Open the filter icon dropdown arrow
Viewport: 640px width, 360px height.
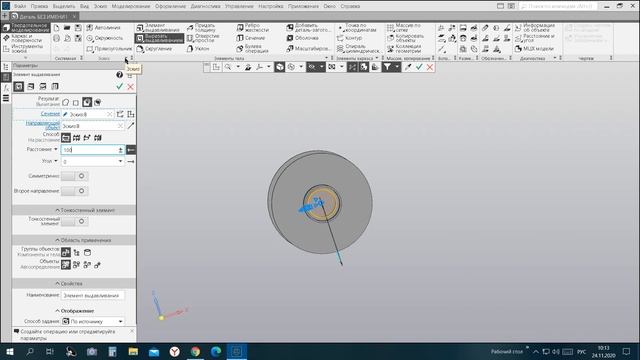[x=396, y=67]
